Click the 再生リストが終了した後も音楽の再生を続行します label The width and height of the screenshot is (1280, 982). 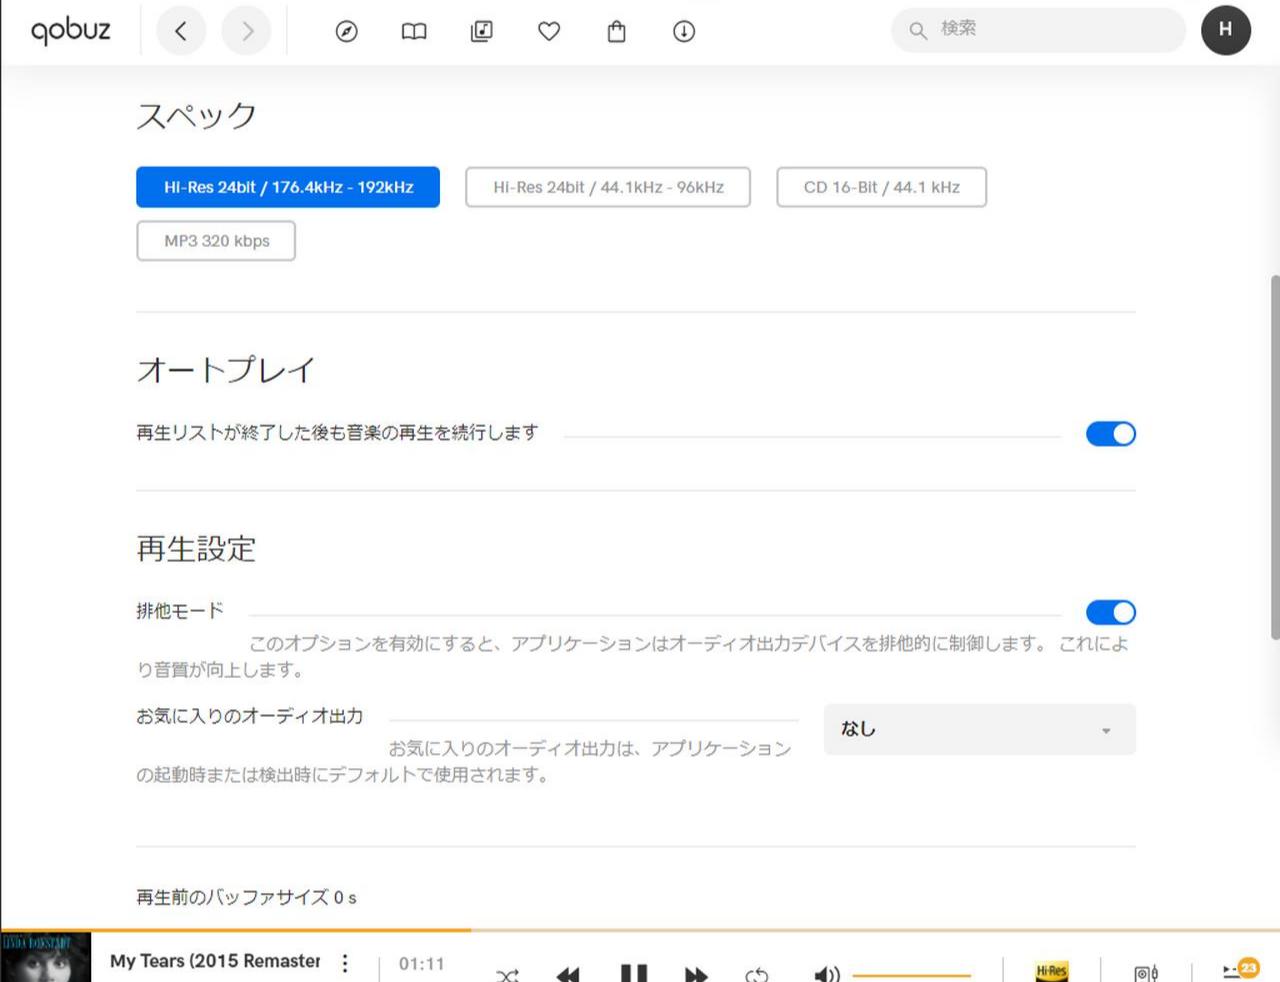point(337,432)
